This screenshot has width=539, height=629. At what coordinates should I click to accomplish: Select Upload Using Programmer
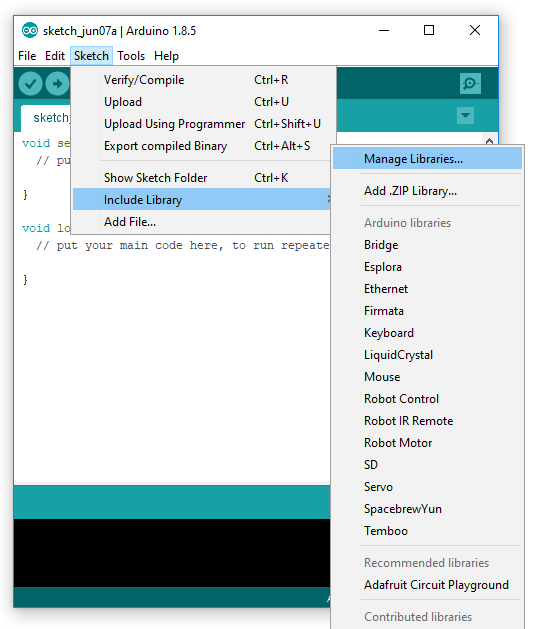click(203, 124)
